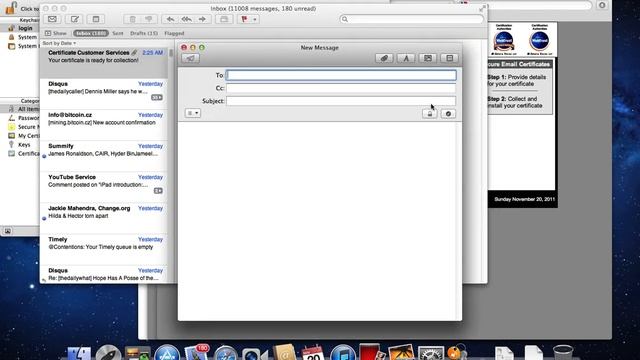Forward the message with the forward arrow icon
The image size is (640, 360).
(202, 19)
